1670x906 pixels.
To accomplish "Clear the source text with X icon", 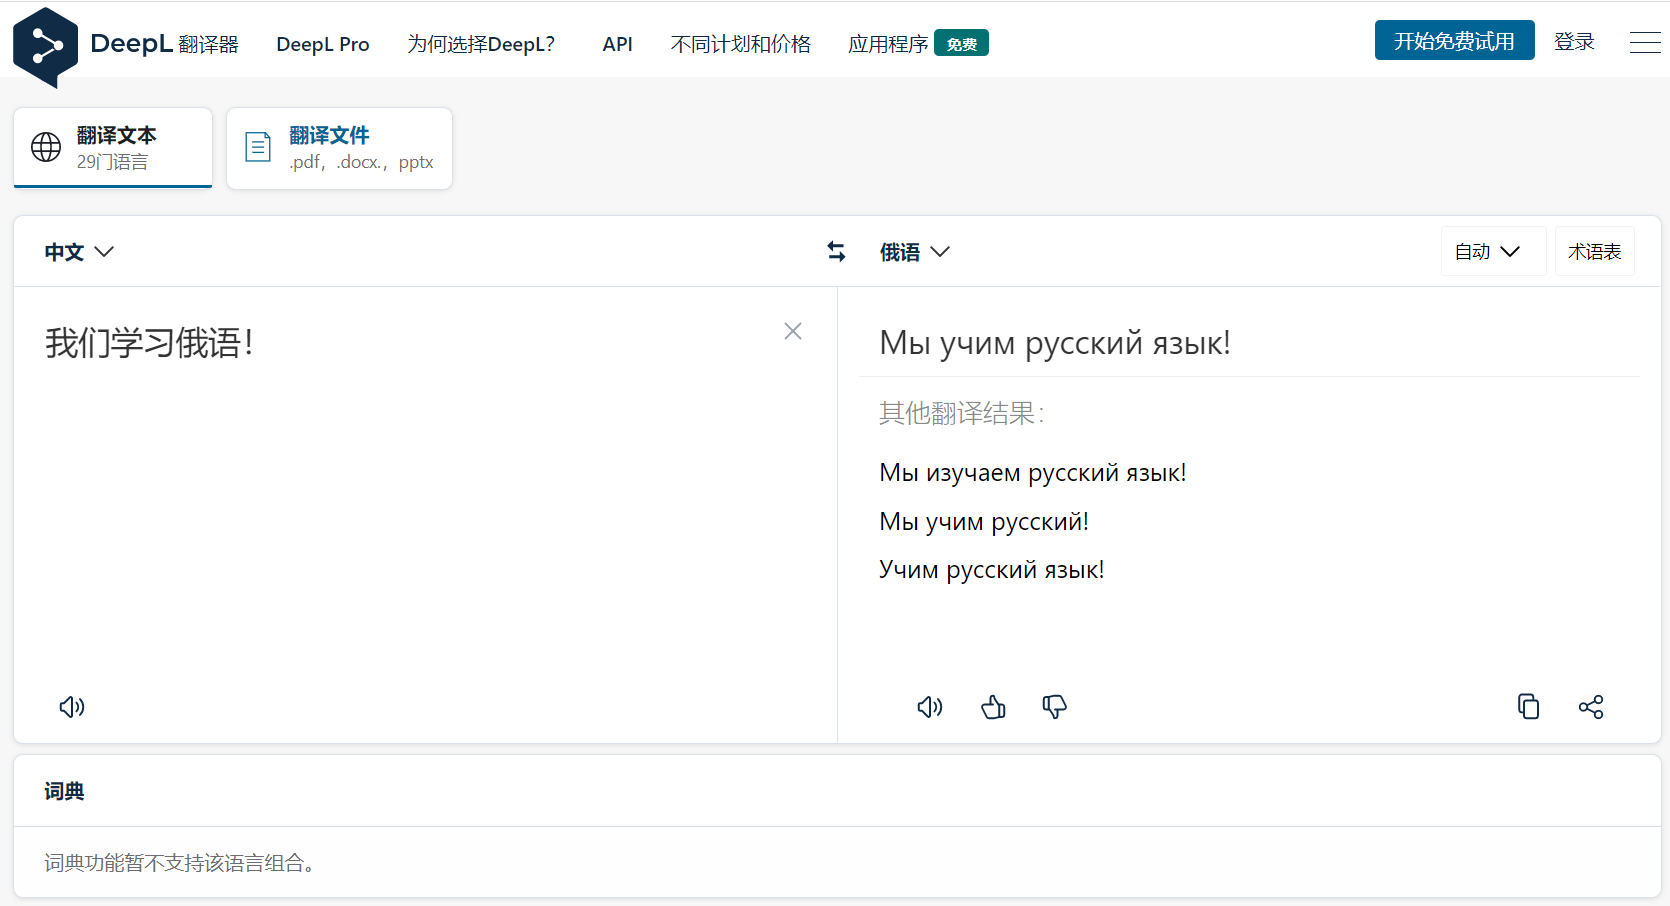I will click(x=793, y=331).
